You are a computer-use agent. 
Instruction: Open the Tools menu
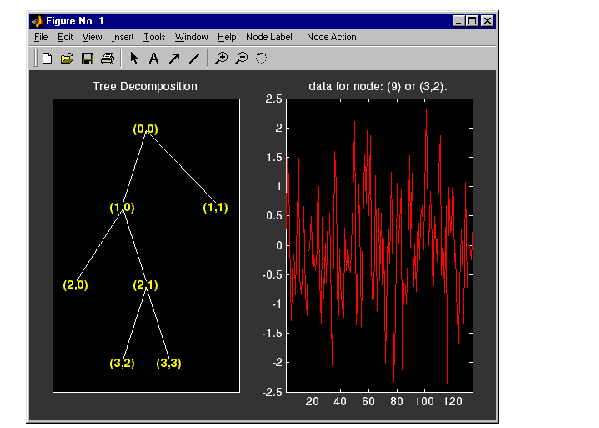pos(154,37)
